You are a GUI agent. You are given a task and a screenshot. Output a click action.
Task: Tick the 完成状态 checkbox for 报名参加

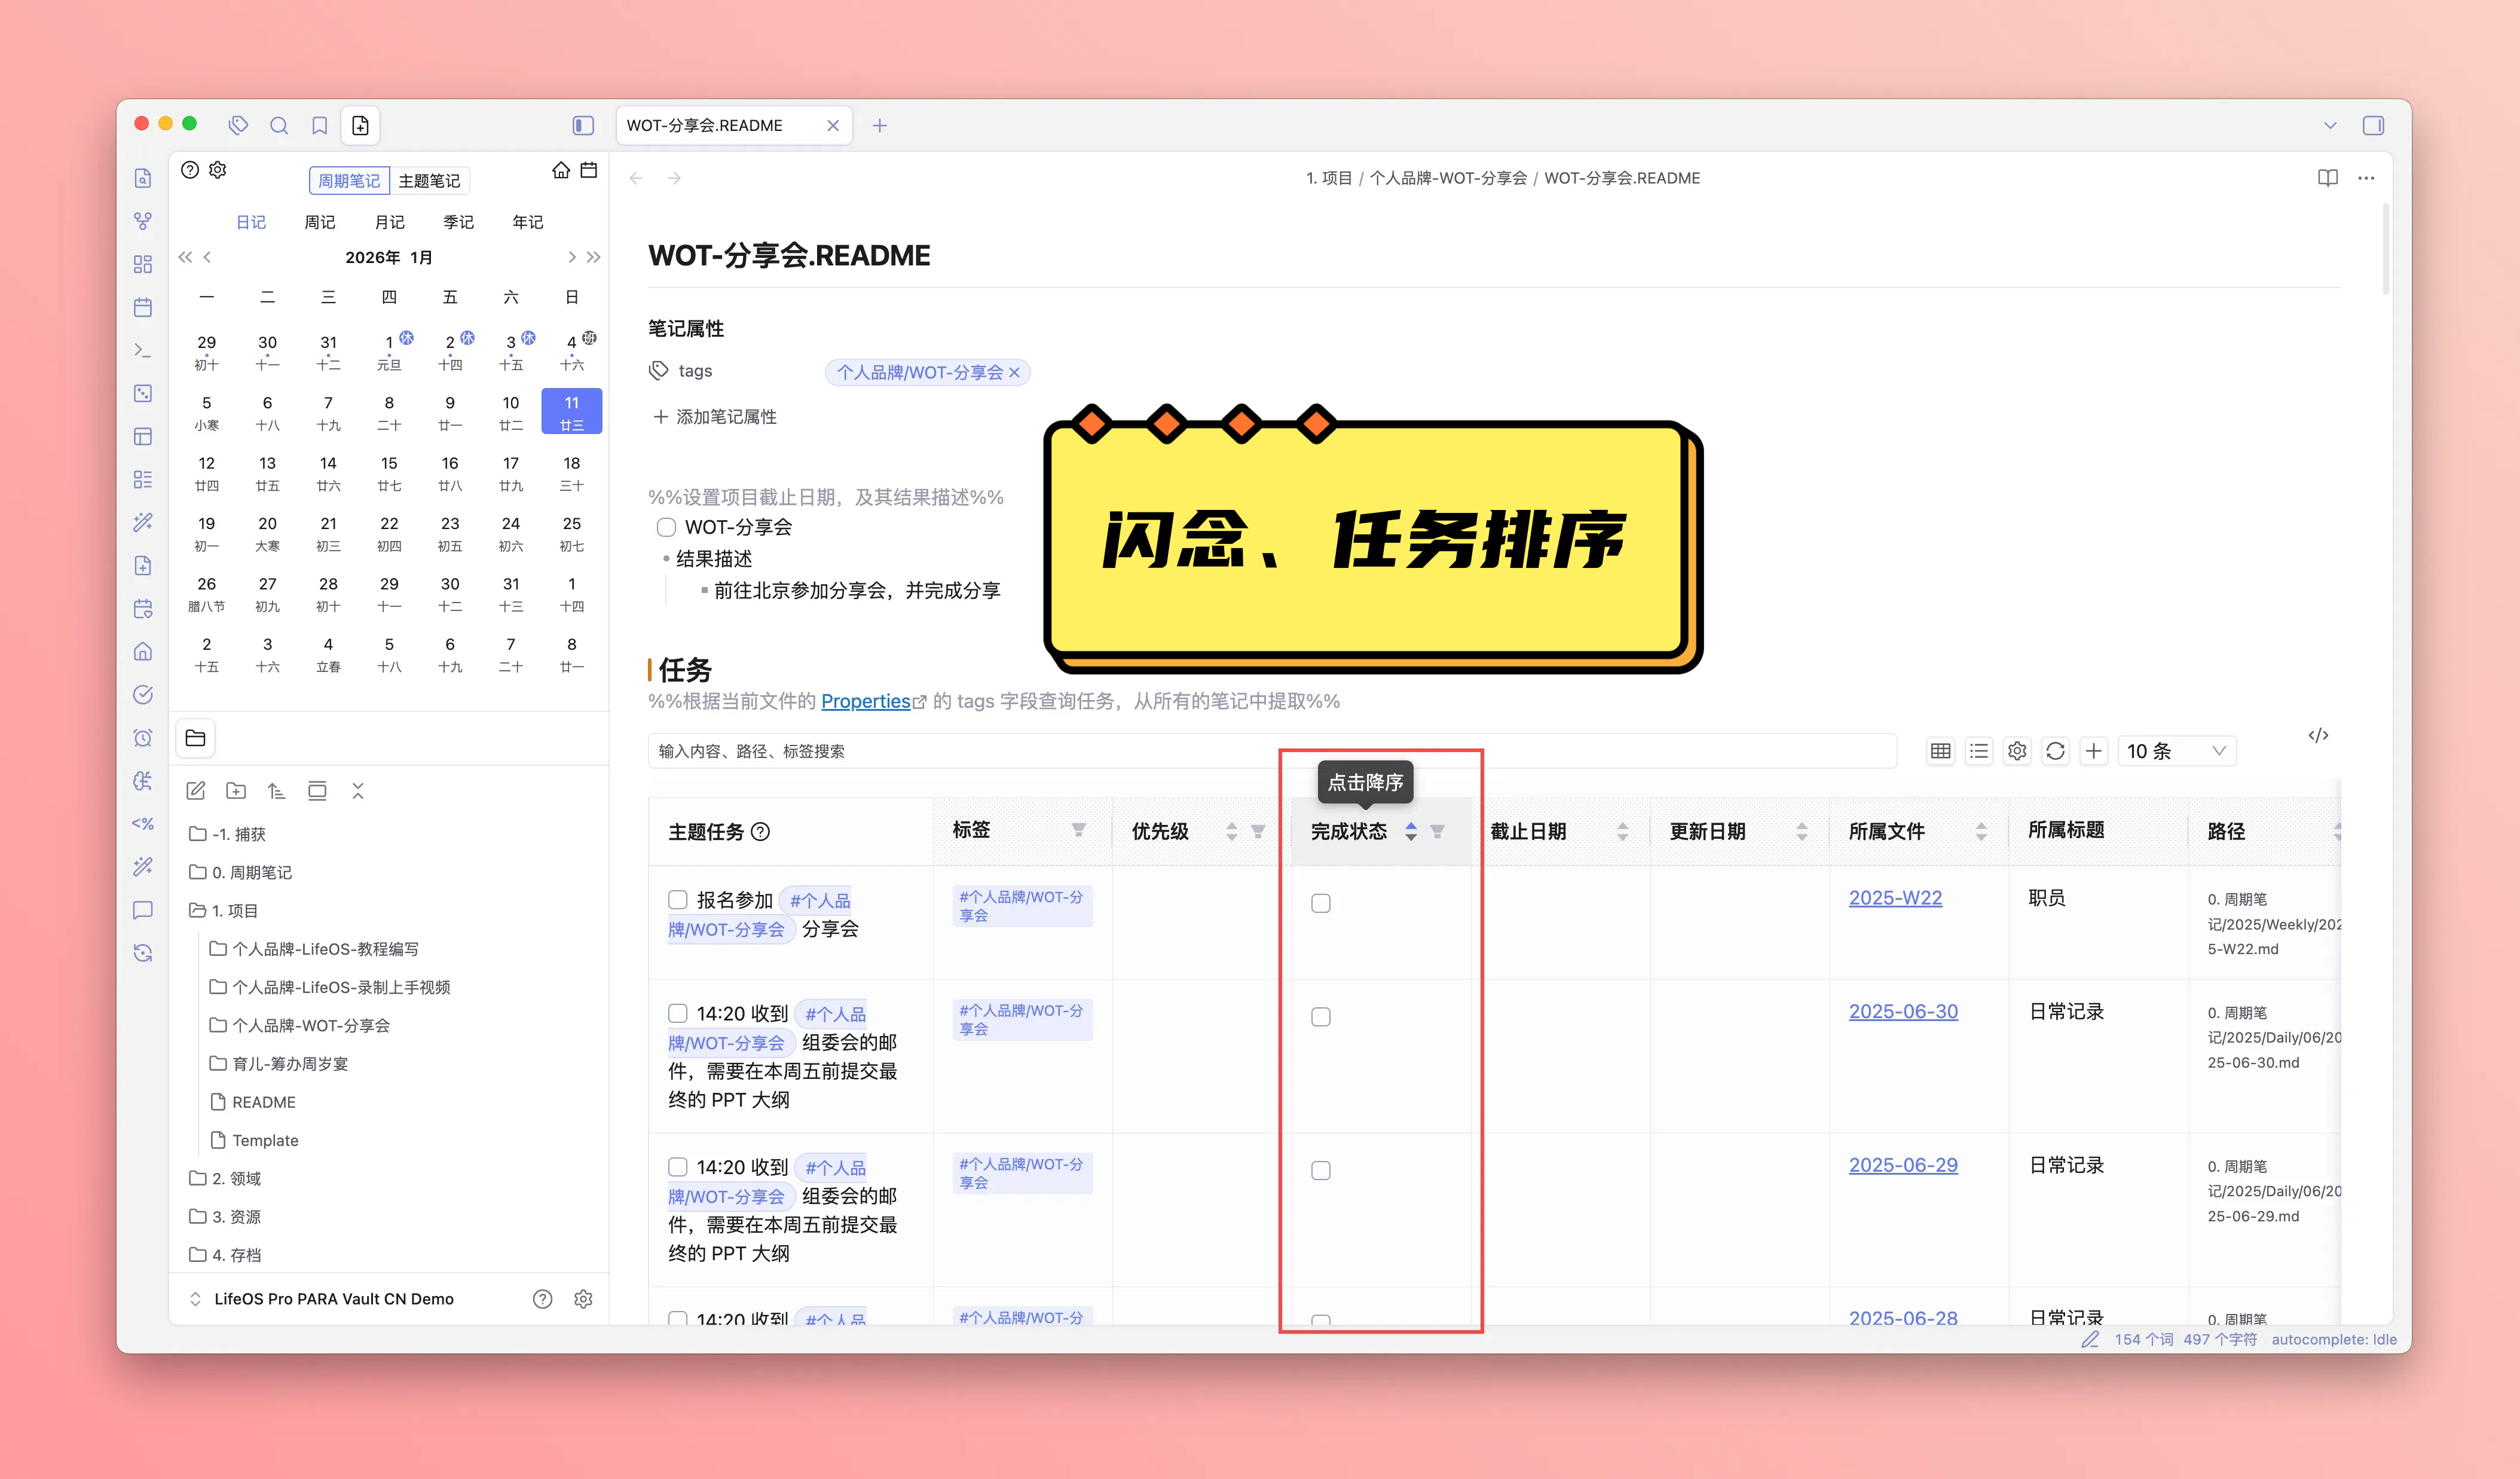click(1320, 903)
